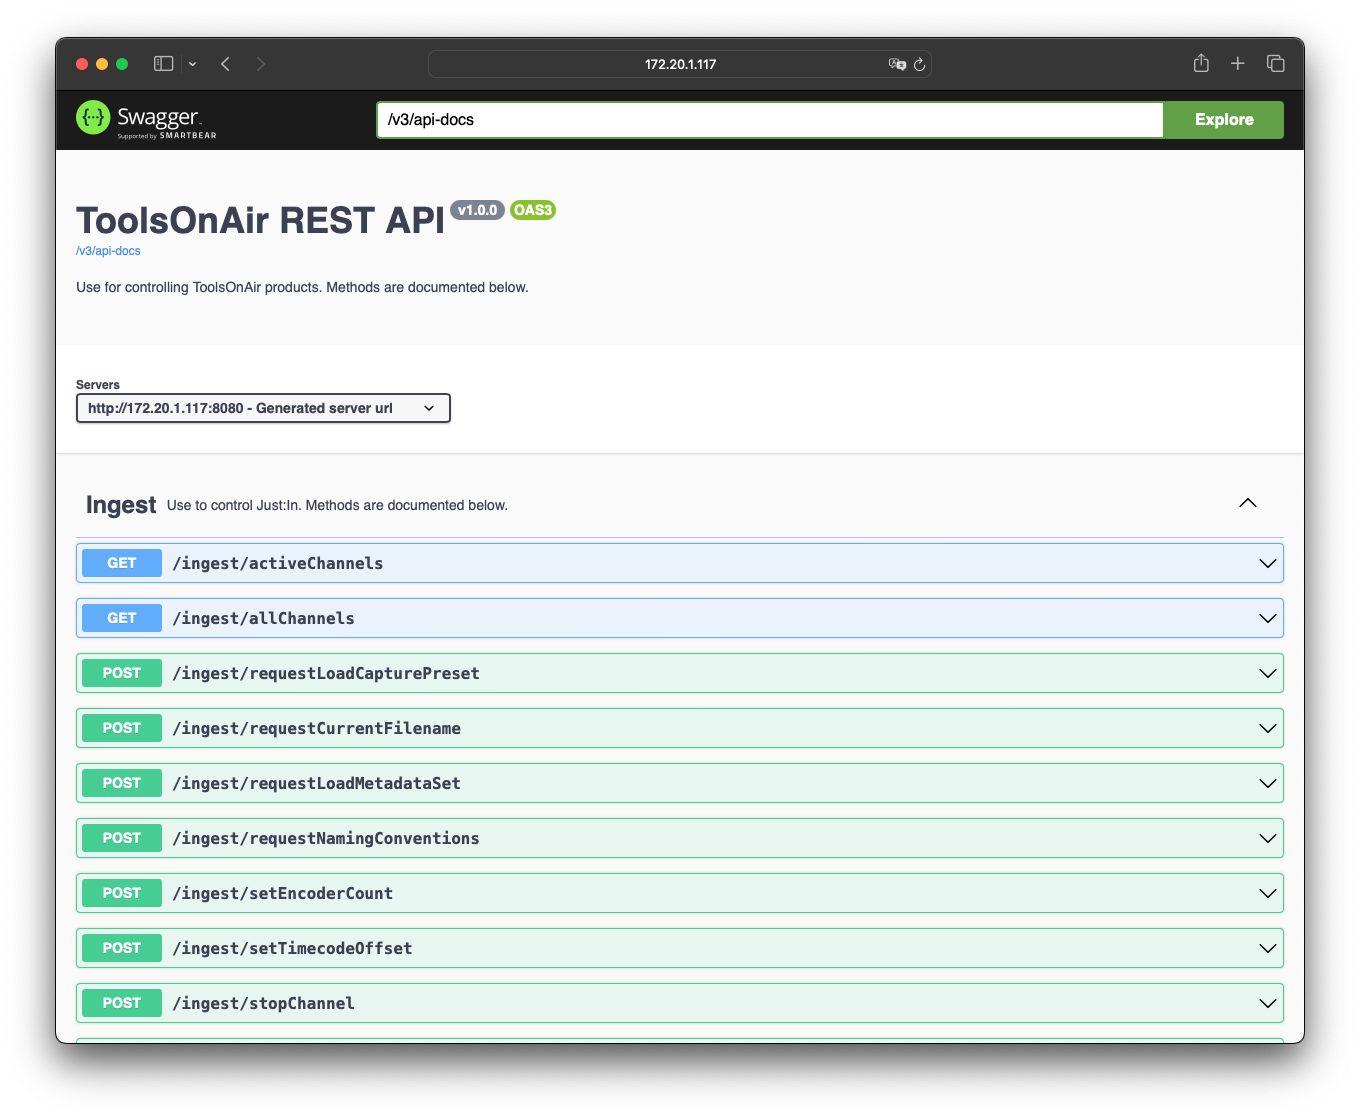1360x1117 pixels.
Task: Click POST badge for requestNamingConventions
Action: 122,838
